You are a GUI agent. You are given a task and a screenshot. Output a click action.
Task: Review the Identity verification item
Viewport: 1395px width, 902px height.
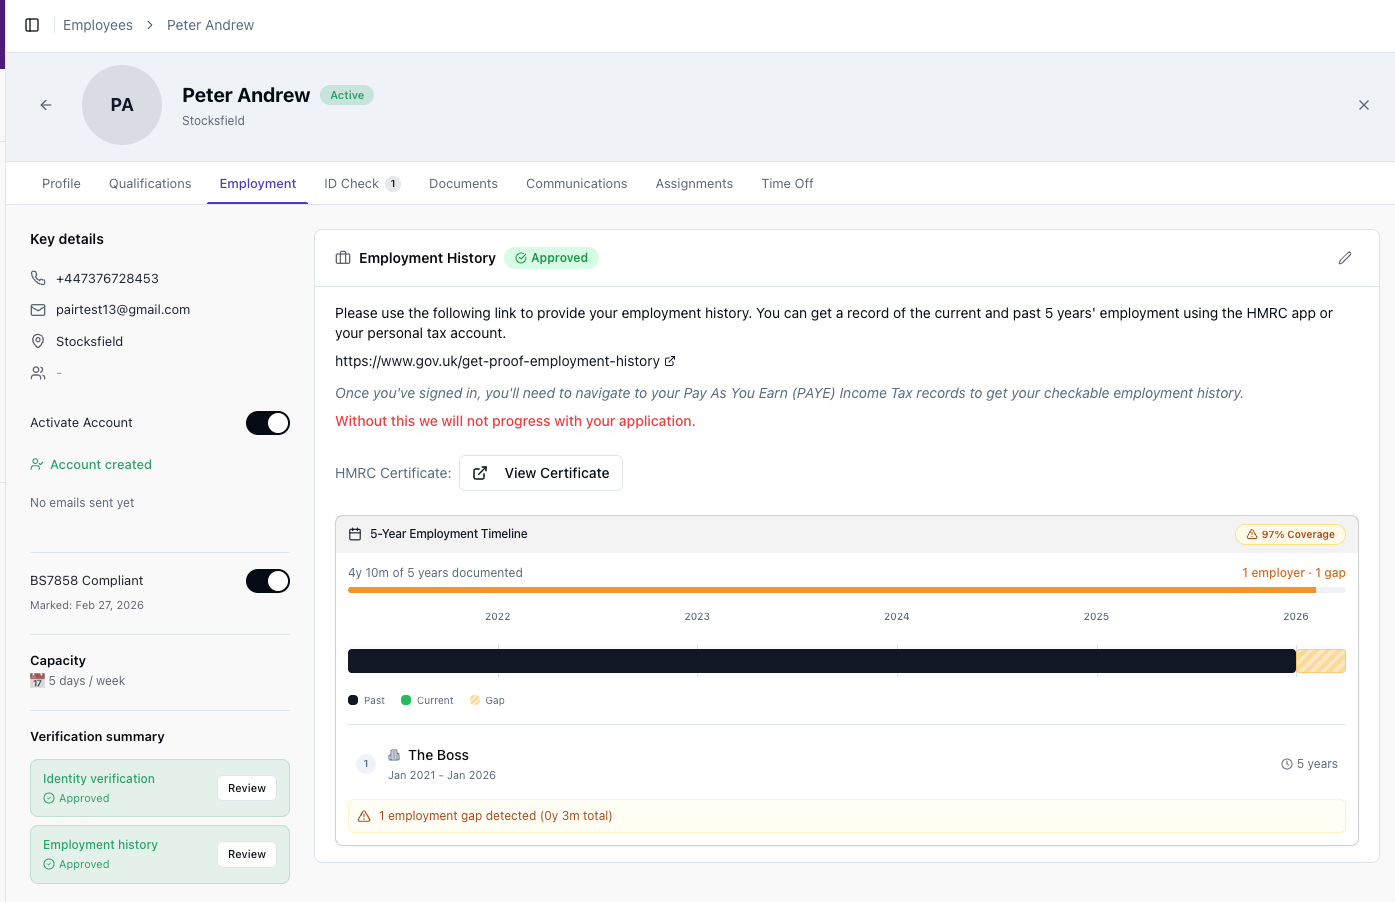[x=246, y=788]
